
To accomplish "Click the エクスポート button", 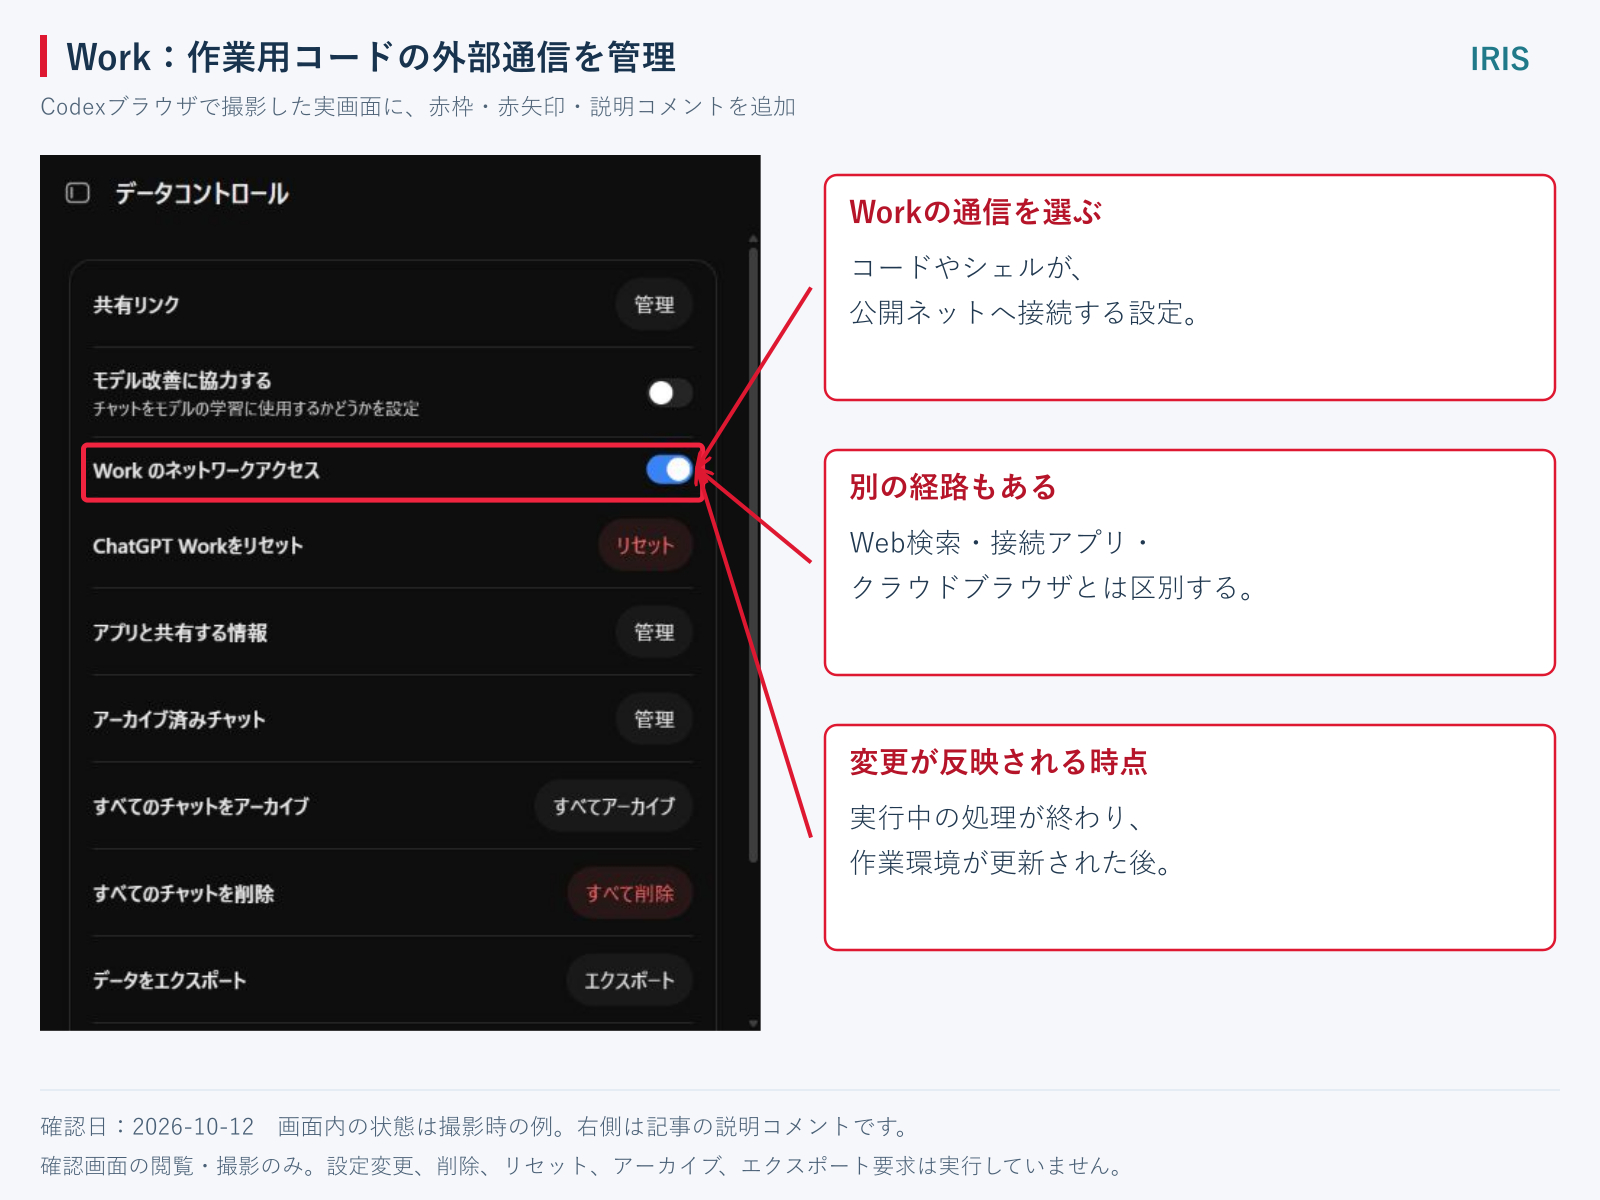I will 629,980.
